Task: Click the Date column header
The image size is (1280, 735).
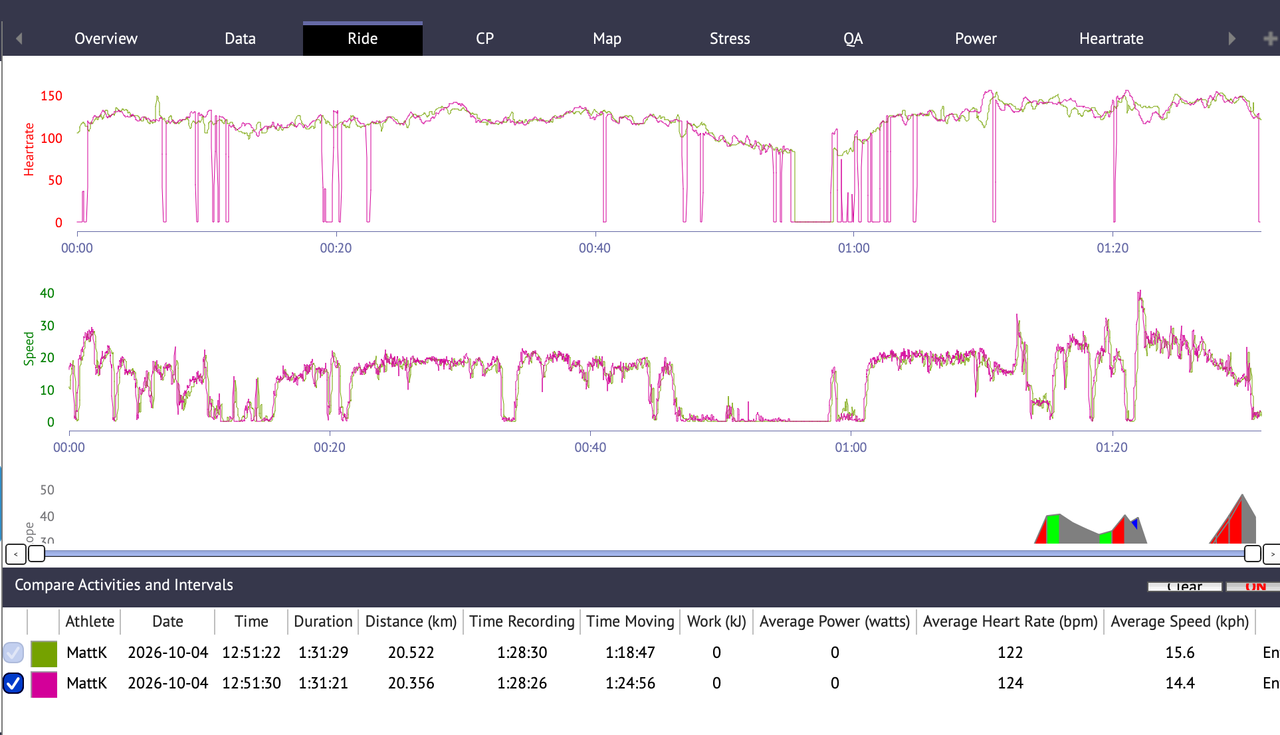Action: pyautogui.click(x=168, y=621)
